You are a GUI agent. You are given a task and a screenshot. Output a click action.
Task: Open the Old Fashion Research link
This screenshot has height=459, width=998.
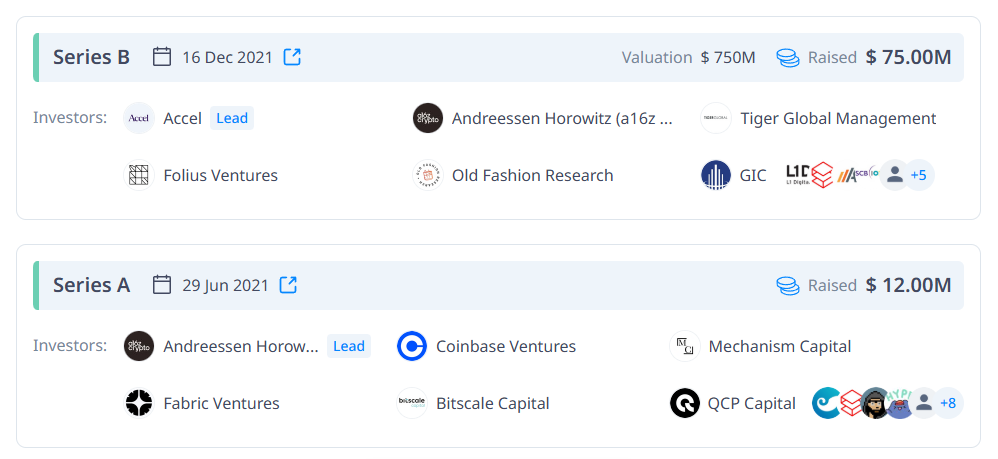(533, 175)
